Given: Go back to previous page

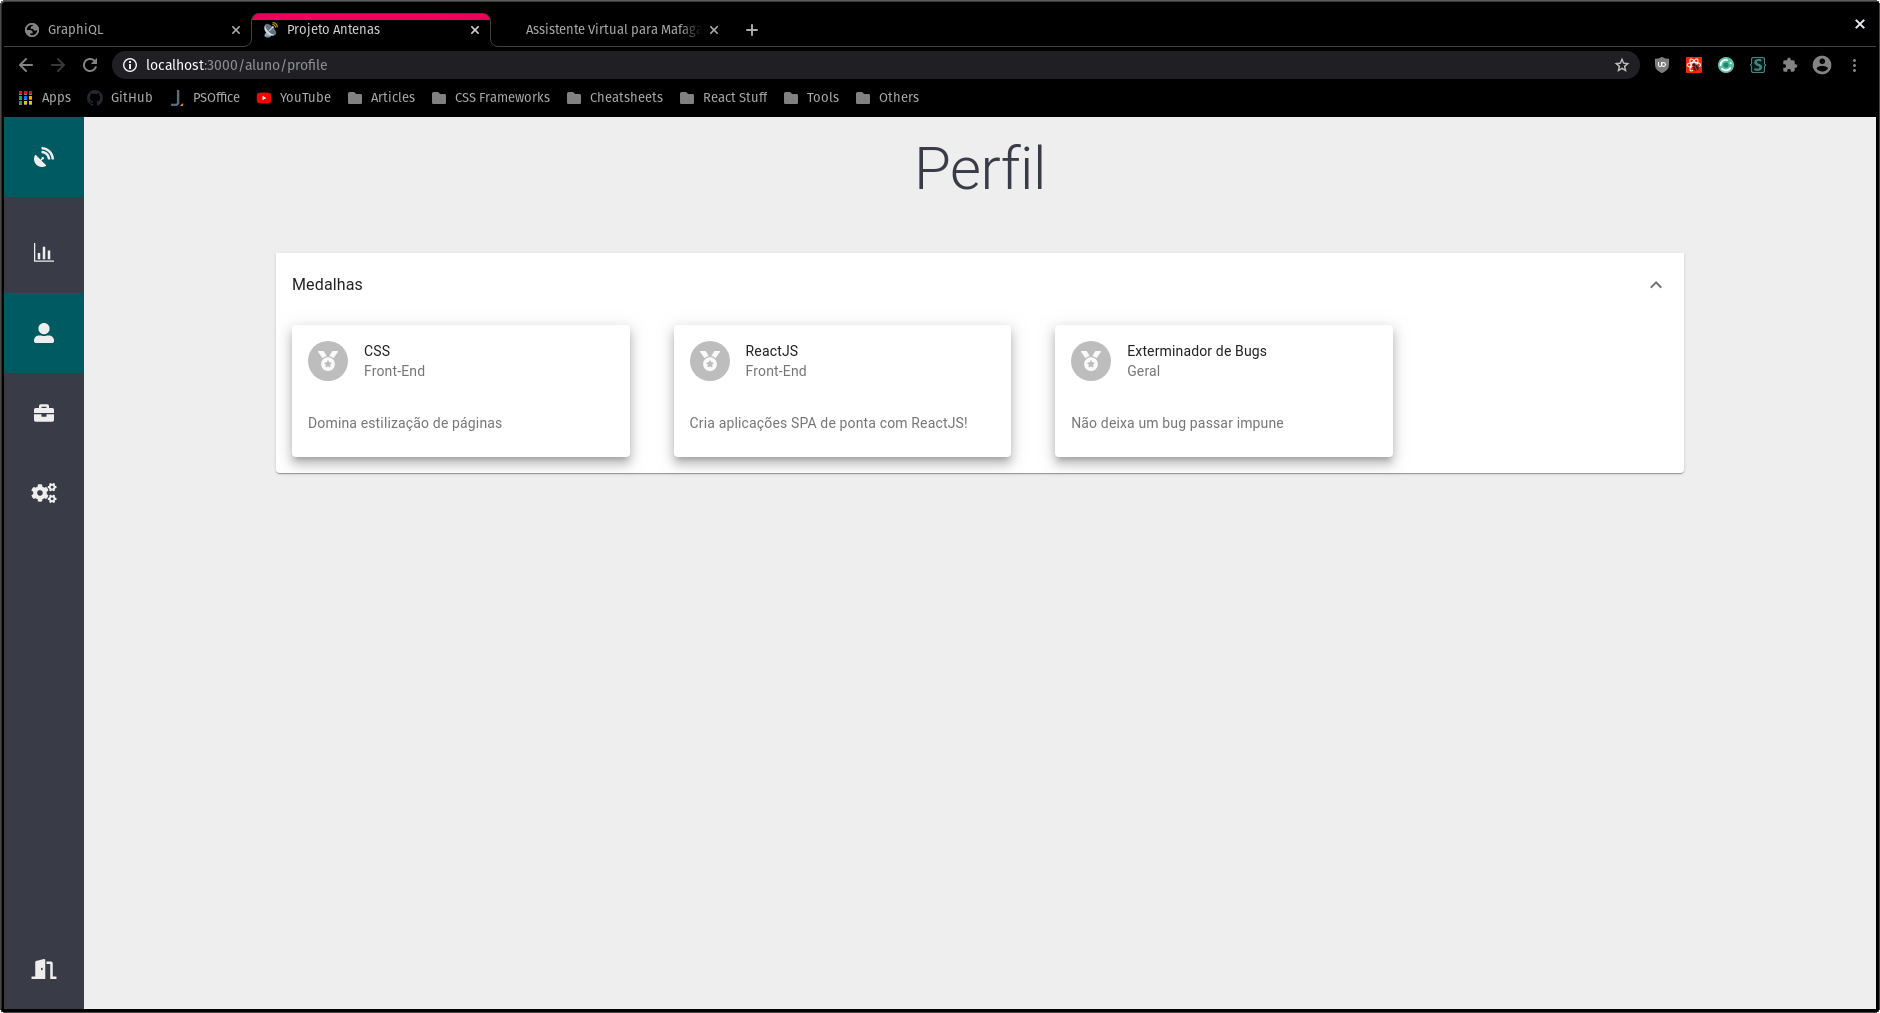Looking at the screenshot, I should (x=26, y=65).
